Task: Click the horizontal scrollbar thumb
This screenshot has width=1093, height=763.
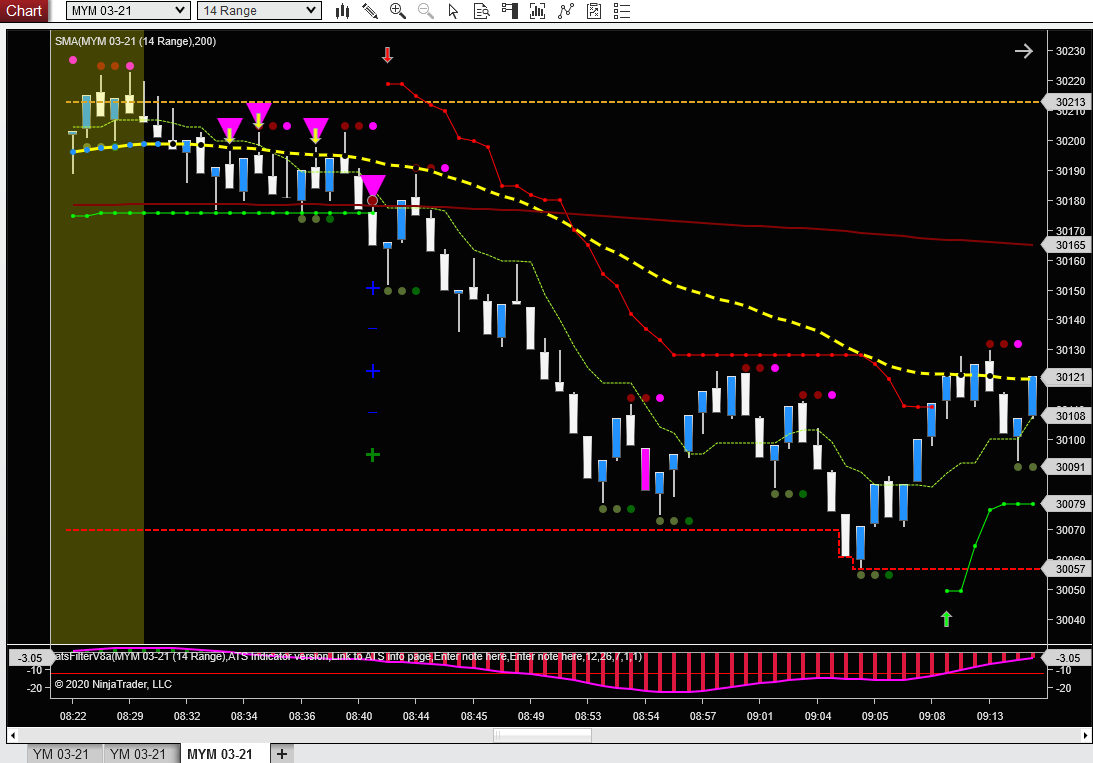Action: 543,735
